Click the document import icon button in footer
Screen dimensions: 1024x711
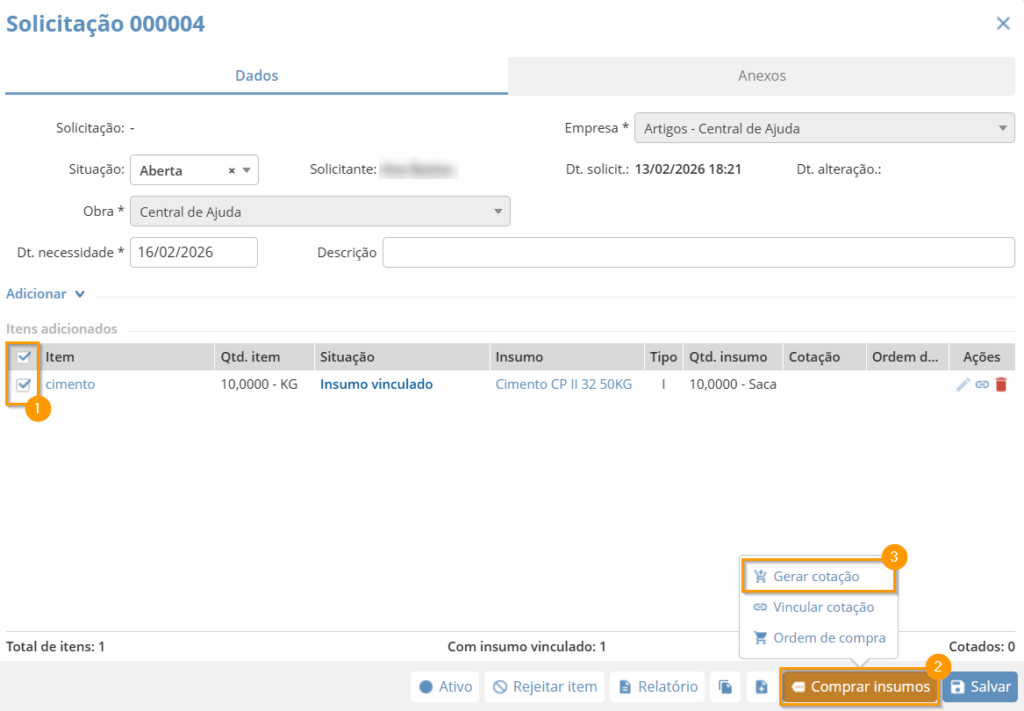pos(761,687)
